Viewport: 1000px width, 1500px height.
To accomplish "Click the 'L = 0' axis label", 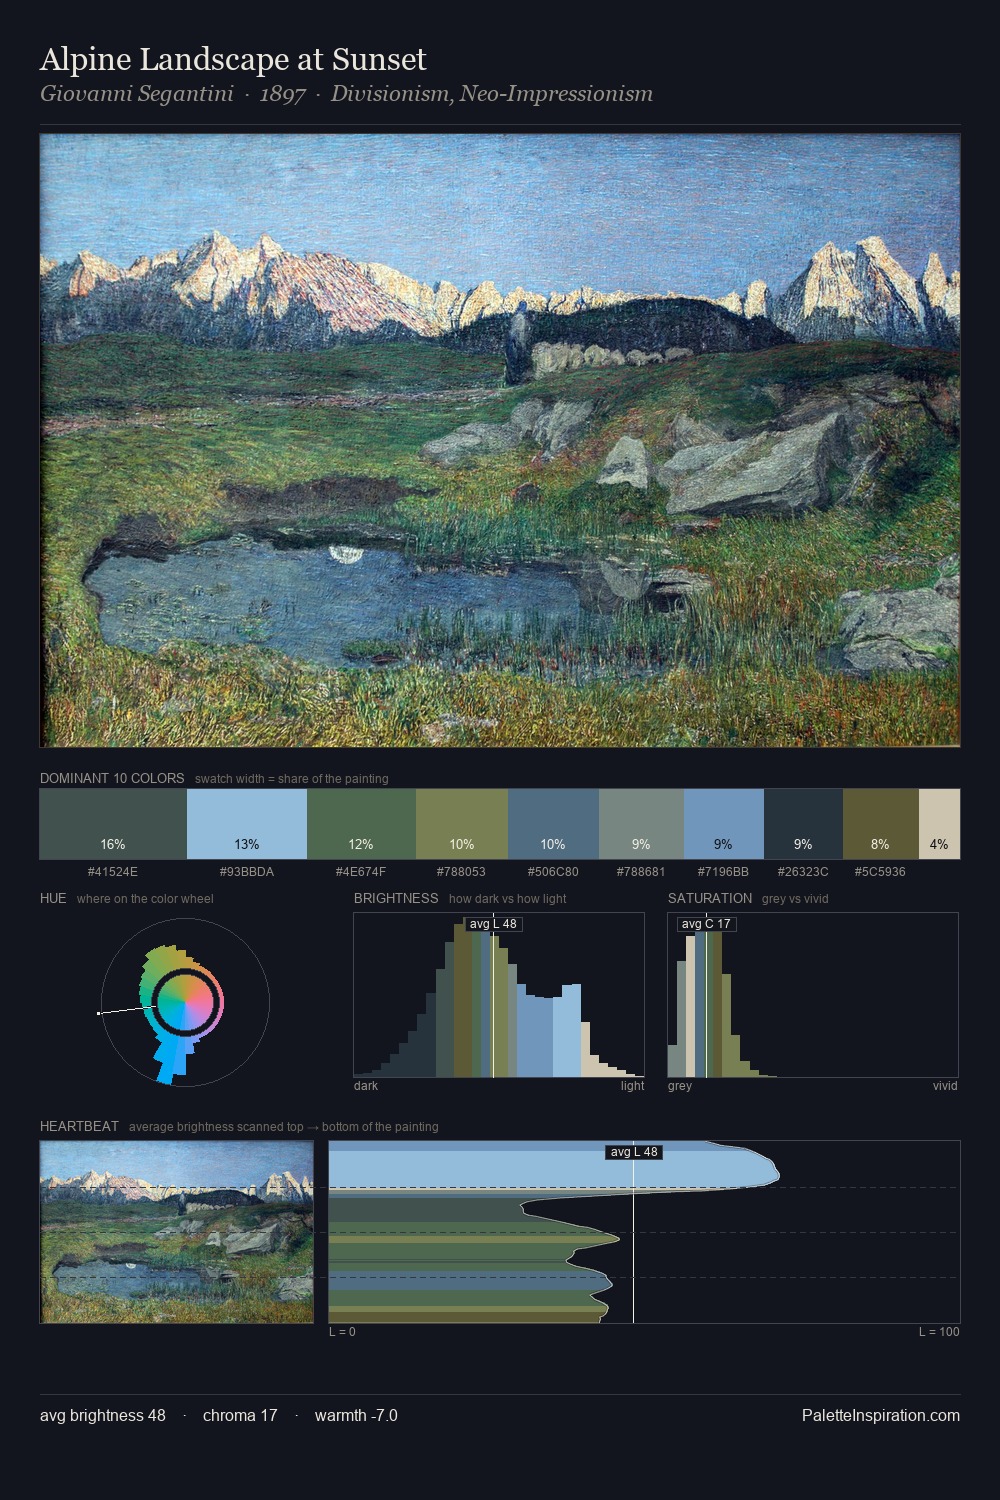I will point(342,1332).
